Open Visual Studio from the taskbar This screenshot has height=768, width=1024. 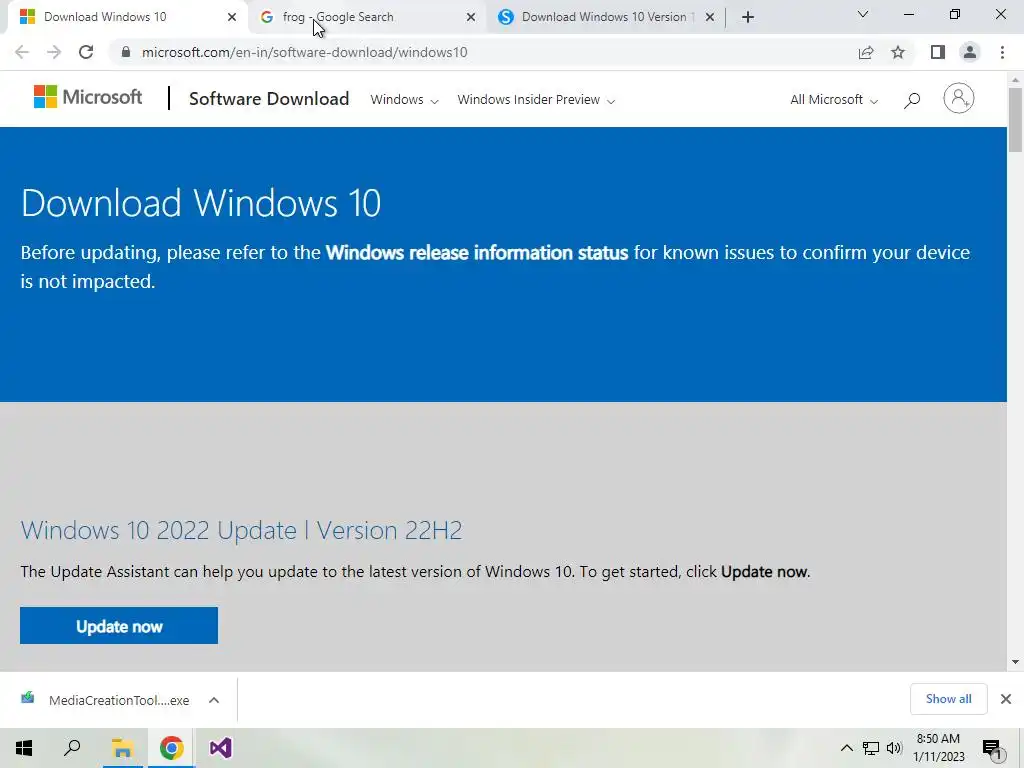(x=221, y=748)
